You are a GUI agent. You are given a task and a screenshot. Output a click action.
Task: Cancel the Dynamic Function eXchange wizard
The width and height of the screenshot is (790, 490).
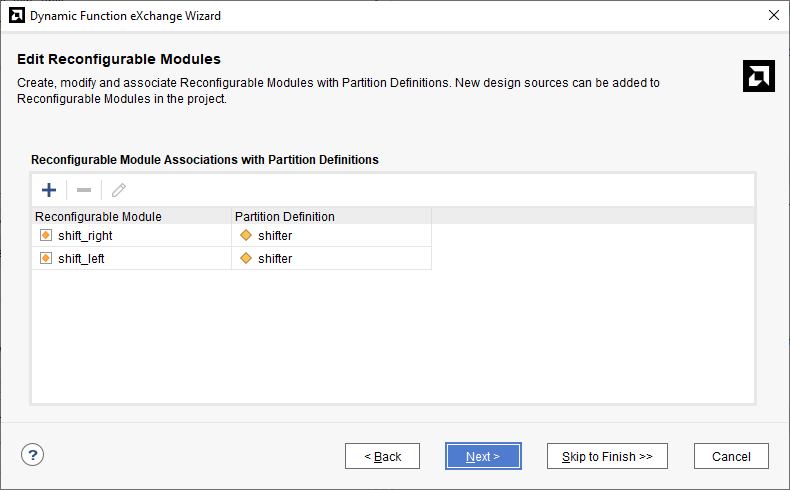pyautogui.click(x=731, y=456)
